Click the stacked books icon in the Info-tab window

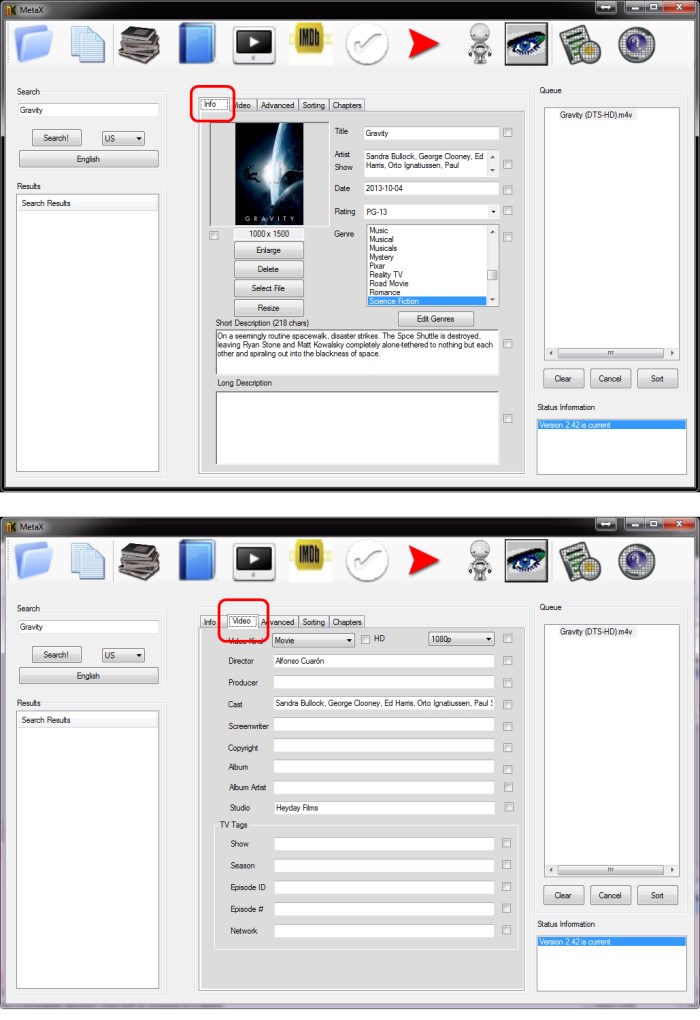point(139,44)
